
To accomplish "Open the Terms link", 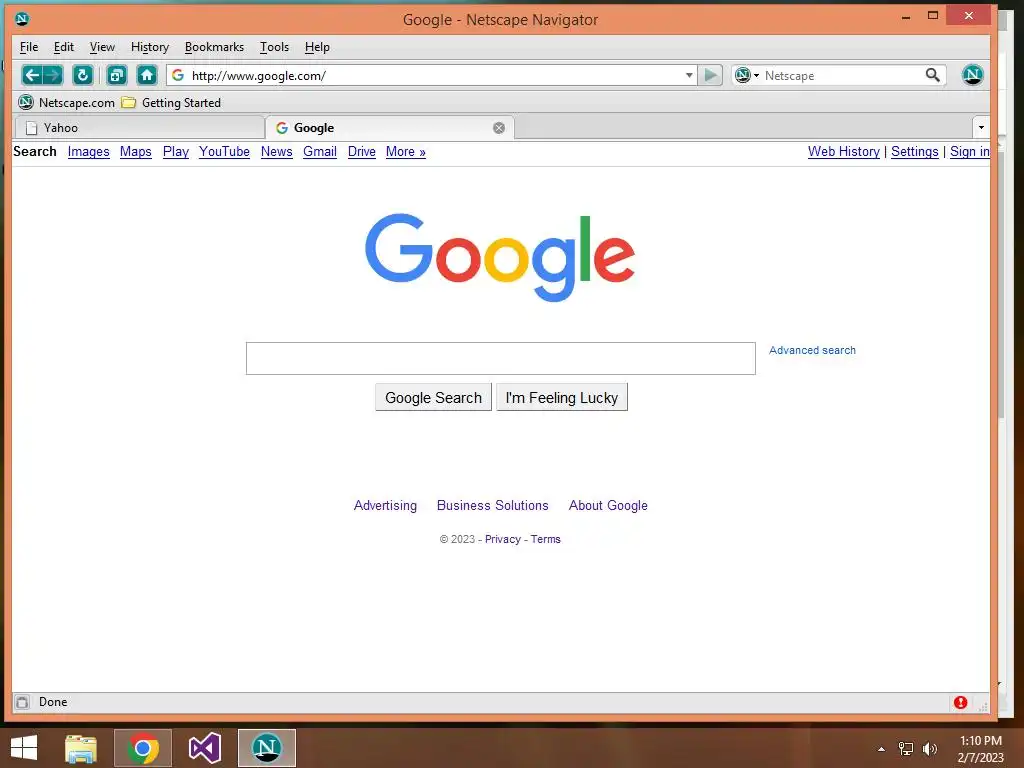I will (545, 539).
